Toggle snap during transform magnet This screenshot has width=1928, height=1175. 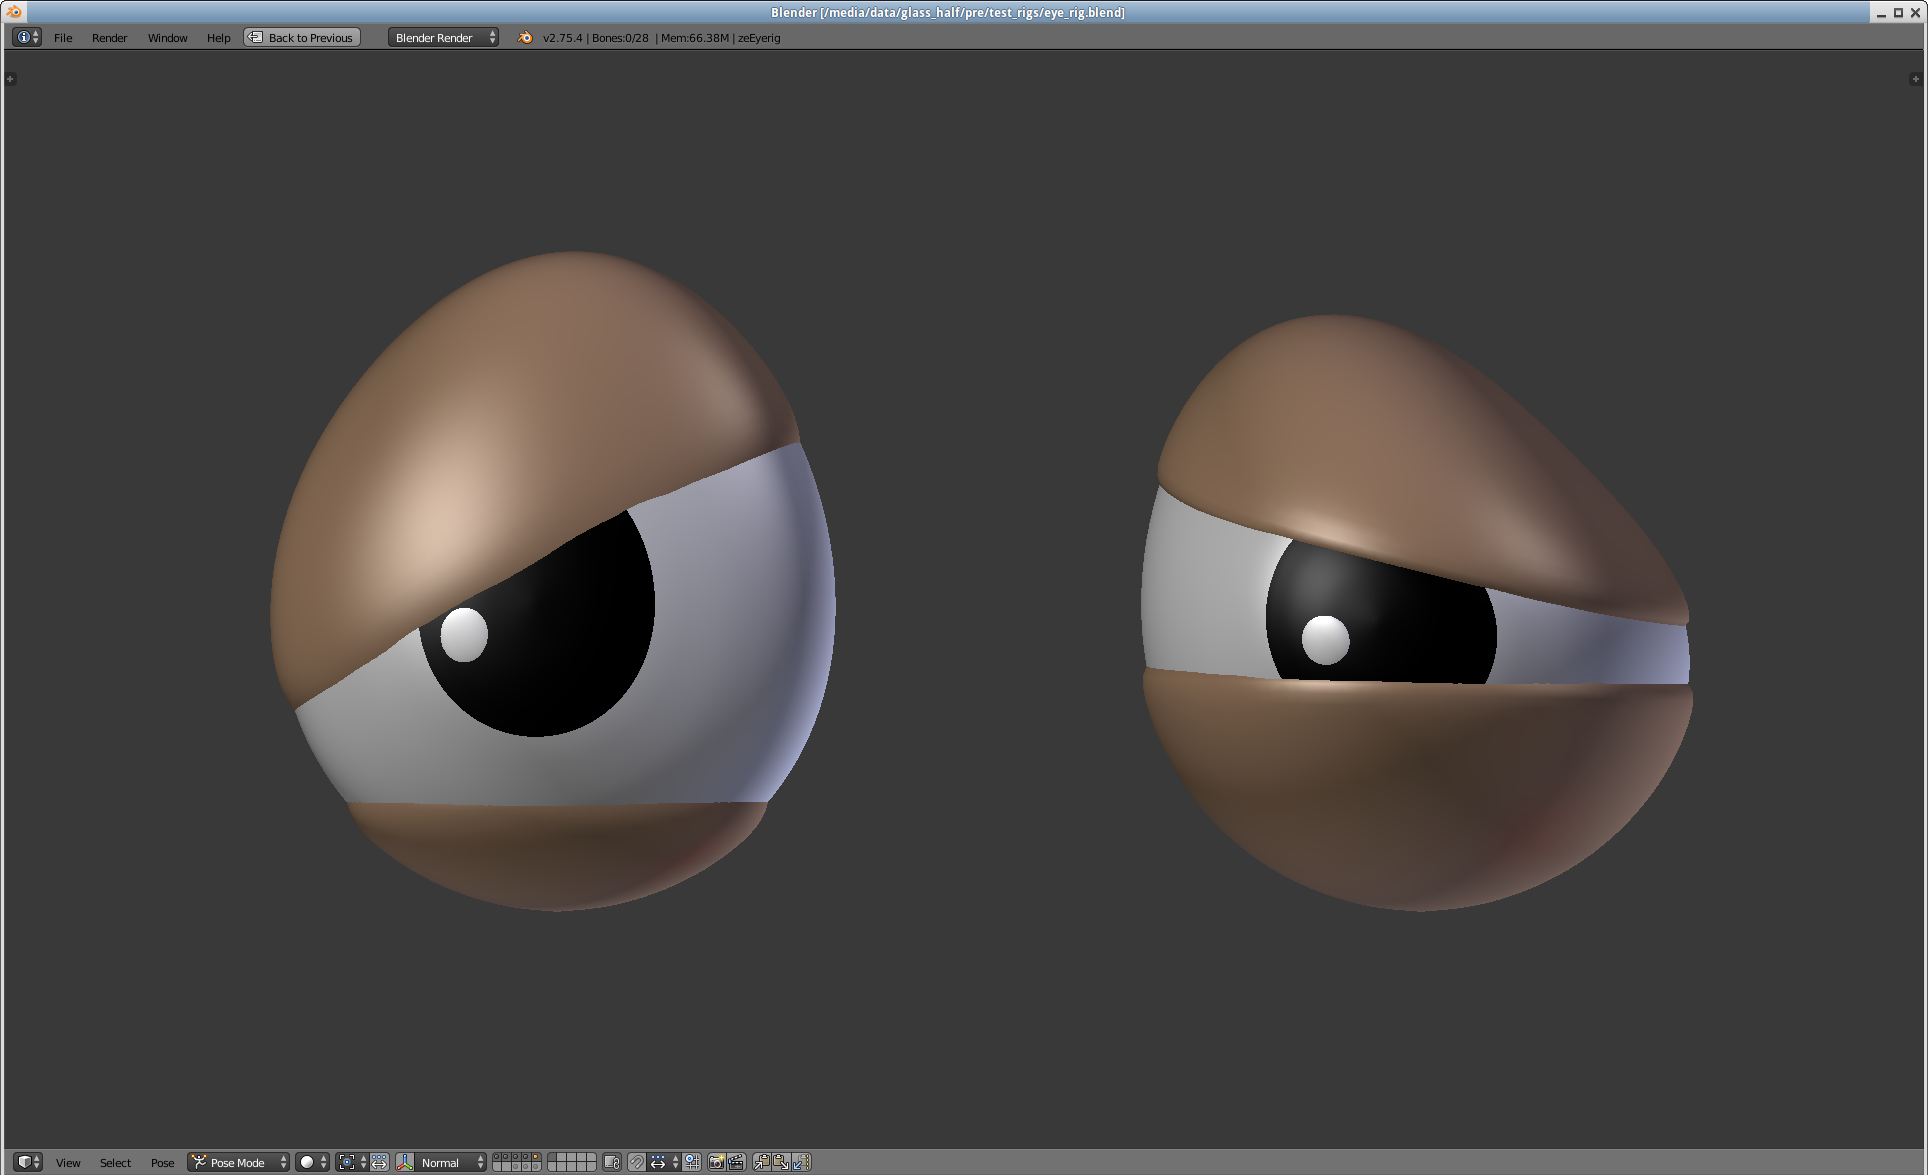tap(636, 1162)
